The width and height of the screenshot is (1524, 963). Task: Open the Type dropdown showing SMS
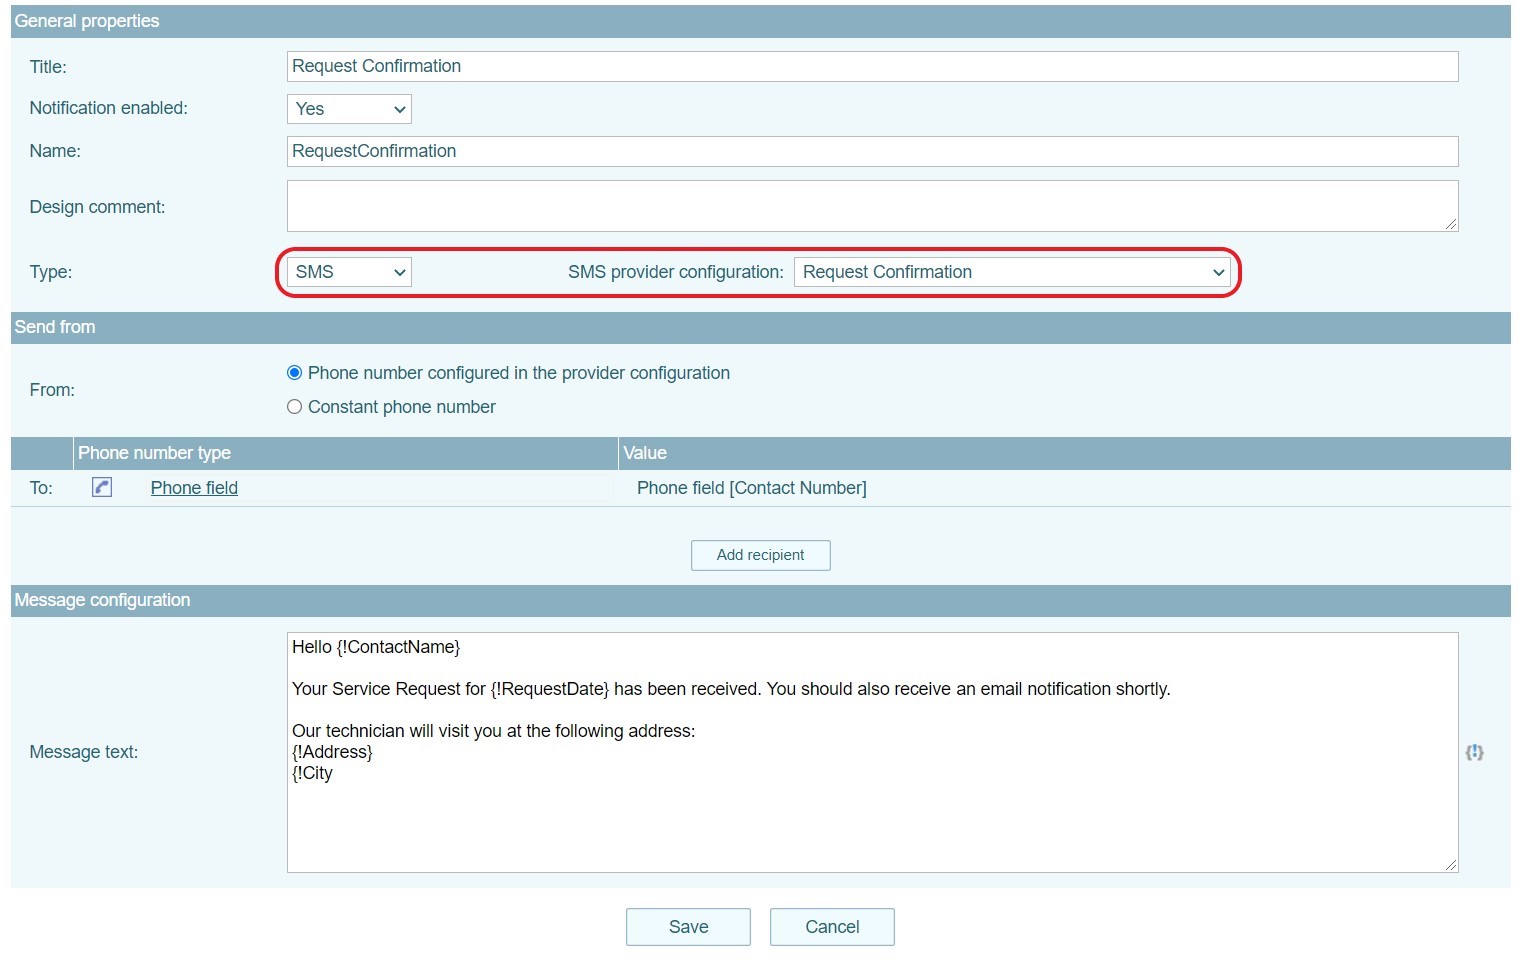pyautogui.click(x=349, y=272)
